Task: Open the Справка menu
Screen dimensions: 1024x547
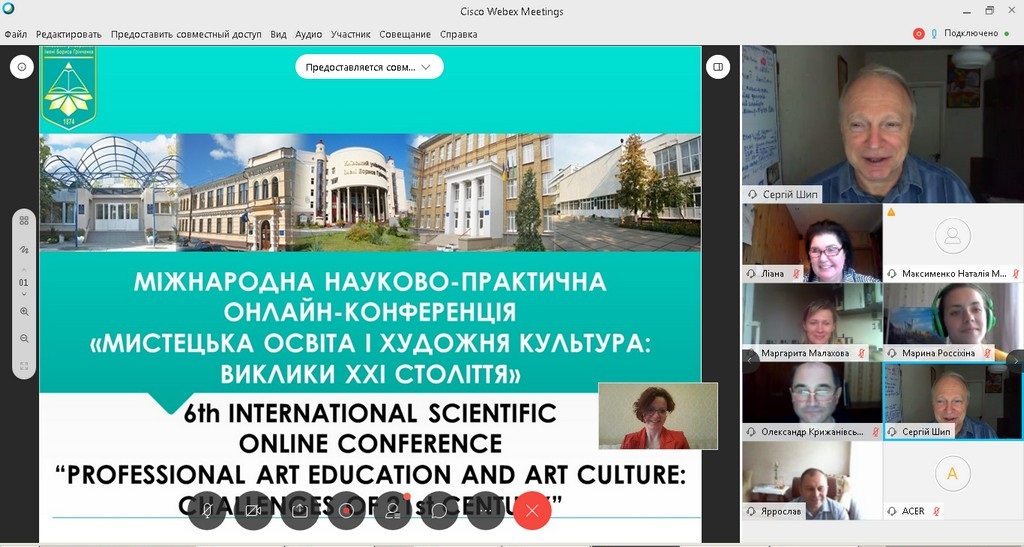Action: [458, 34]
